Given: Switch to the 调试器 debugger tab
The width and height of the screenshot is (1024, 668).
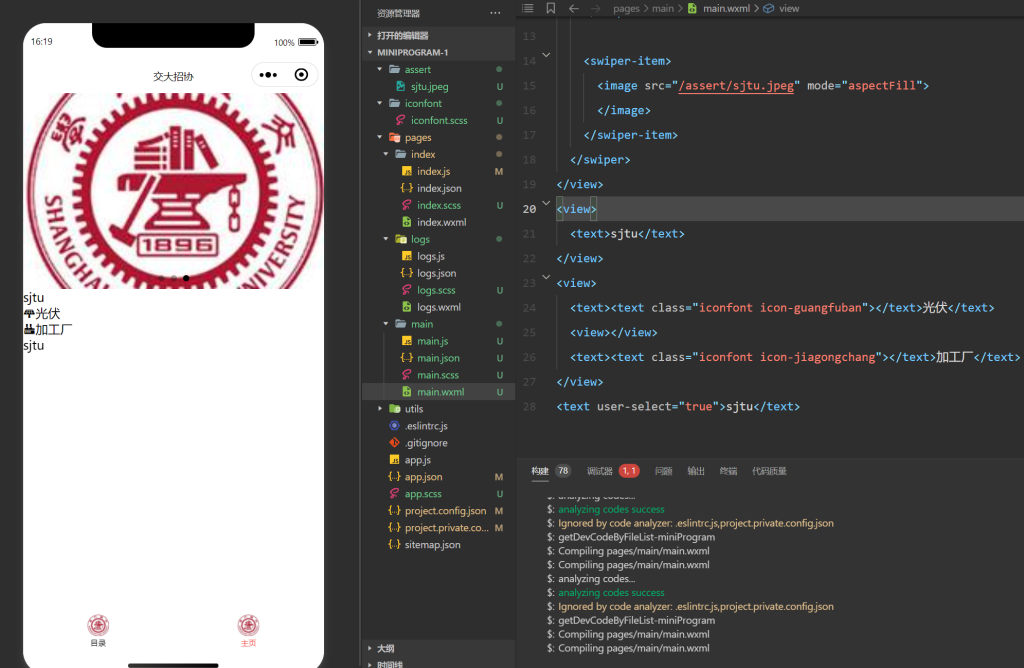Looking at the screenshot, I should [x=600, y=471].
